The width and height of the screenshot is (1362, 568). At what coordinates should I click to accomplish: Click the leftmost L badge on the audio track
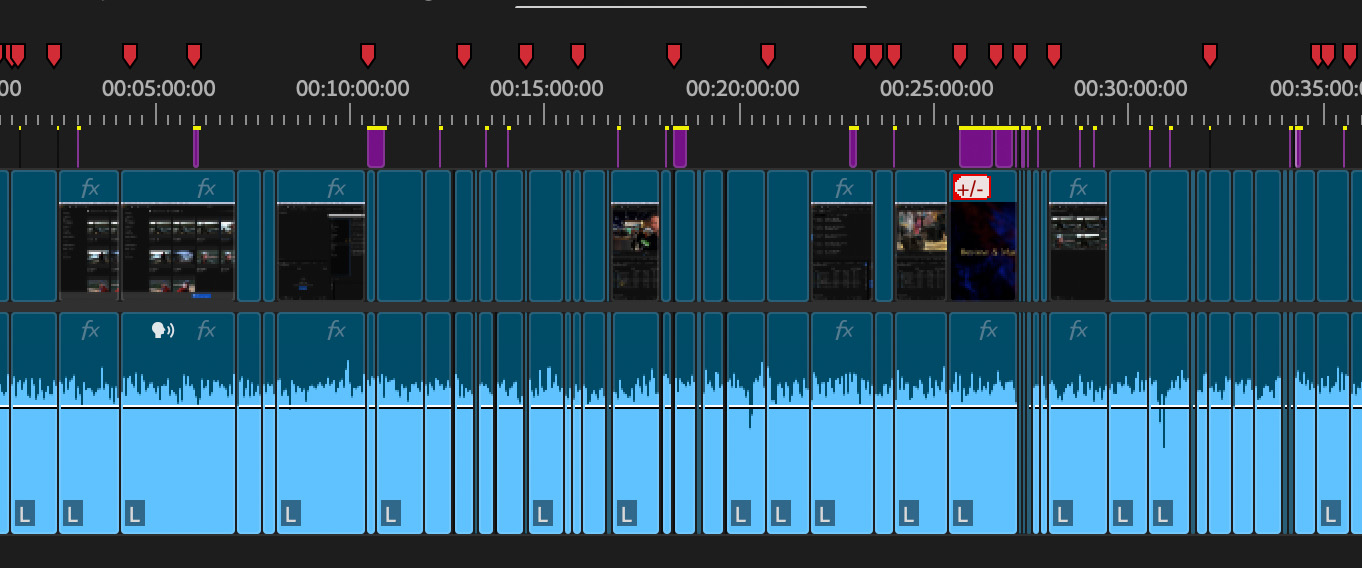[x=25, y=514]
